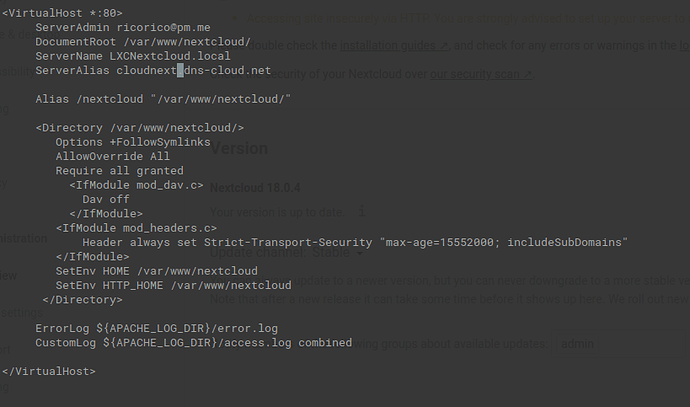
Task: Click the Alias /nextcloud directive line
Action: 163,99
